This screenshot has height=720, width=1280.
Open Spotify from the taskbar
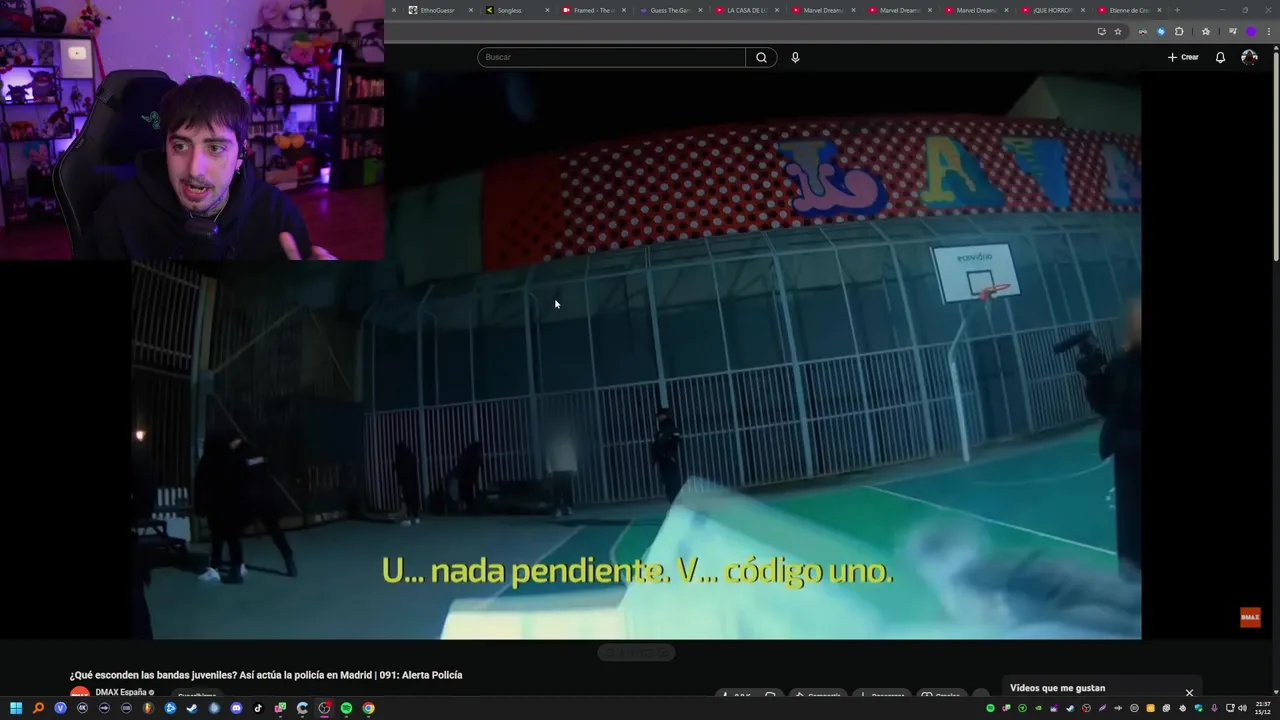tap(346, 708)
